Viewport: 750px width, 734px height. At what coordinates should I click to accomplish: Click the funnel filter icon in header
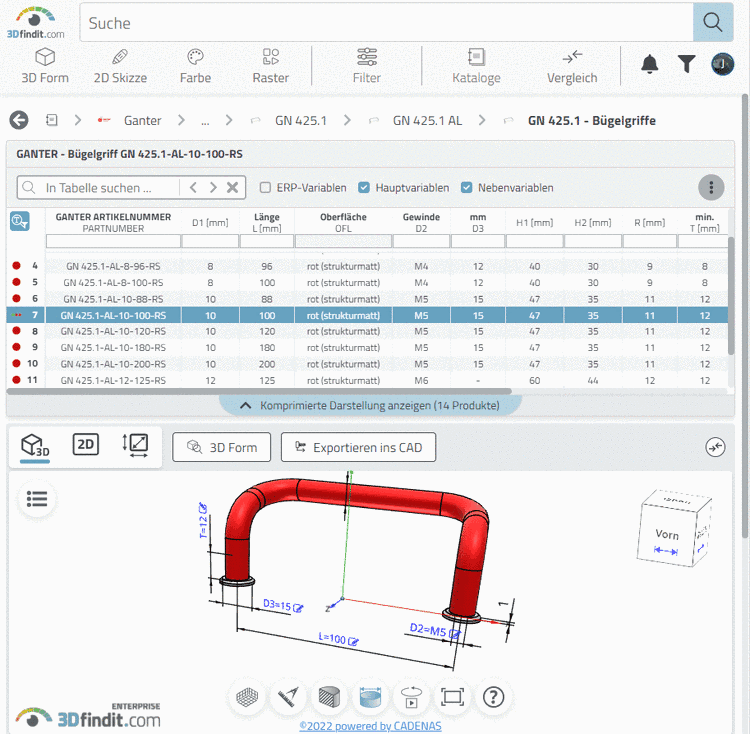[x=686, y=64]
